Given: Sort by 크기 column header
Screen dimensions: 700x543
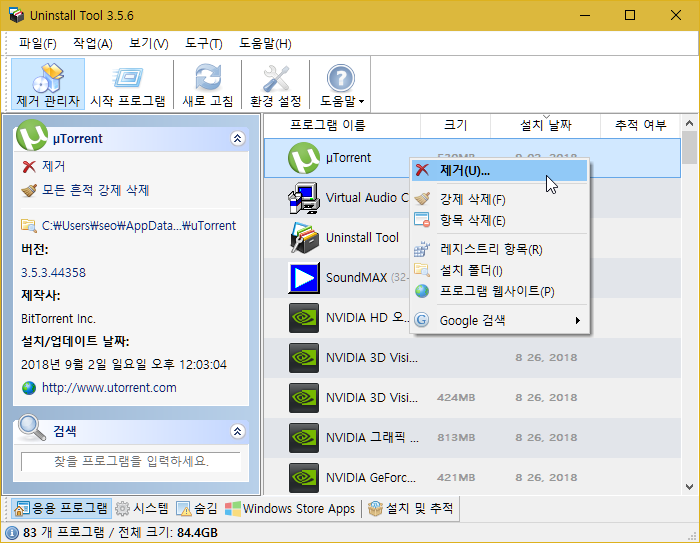Looking at the screenshot, I should pos(455,125).
